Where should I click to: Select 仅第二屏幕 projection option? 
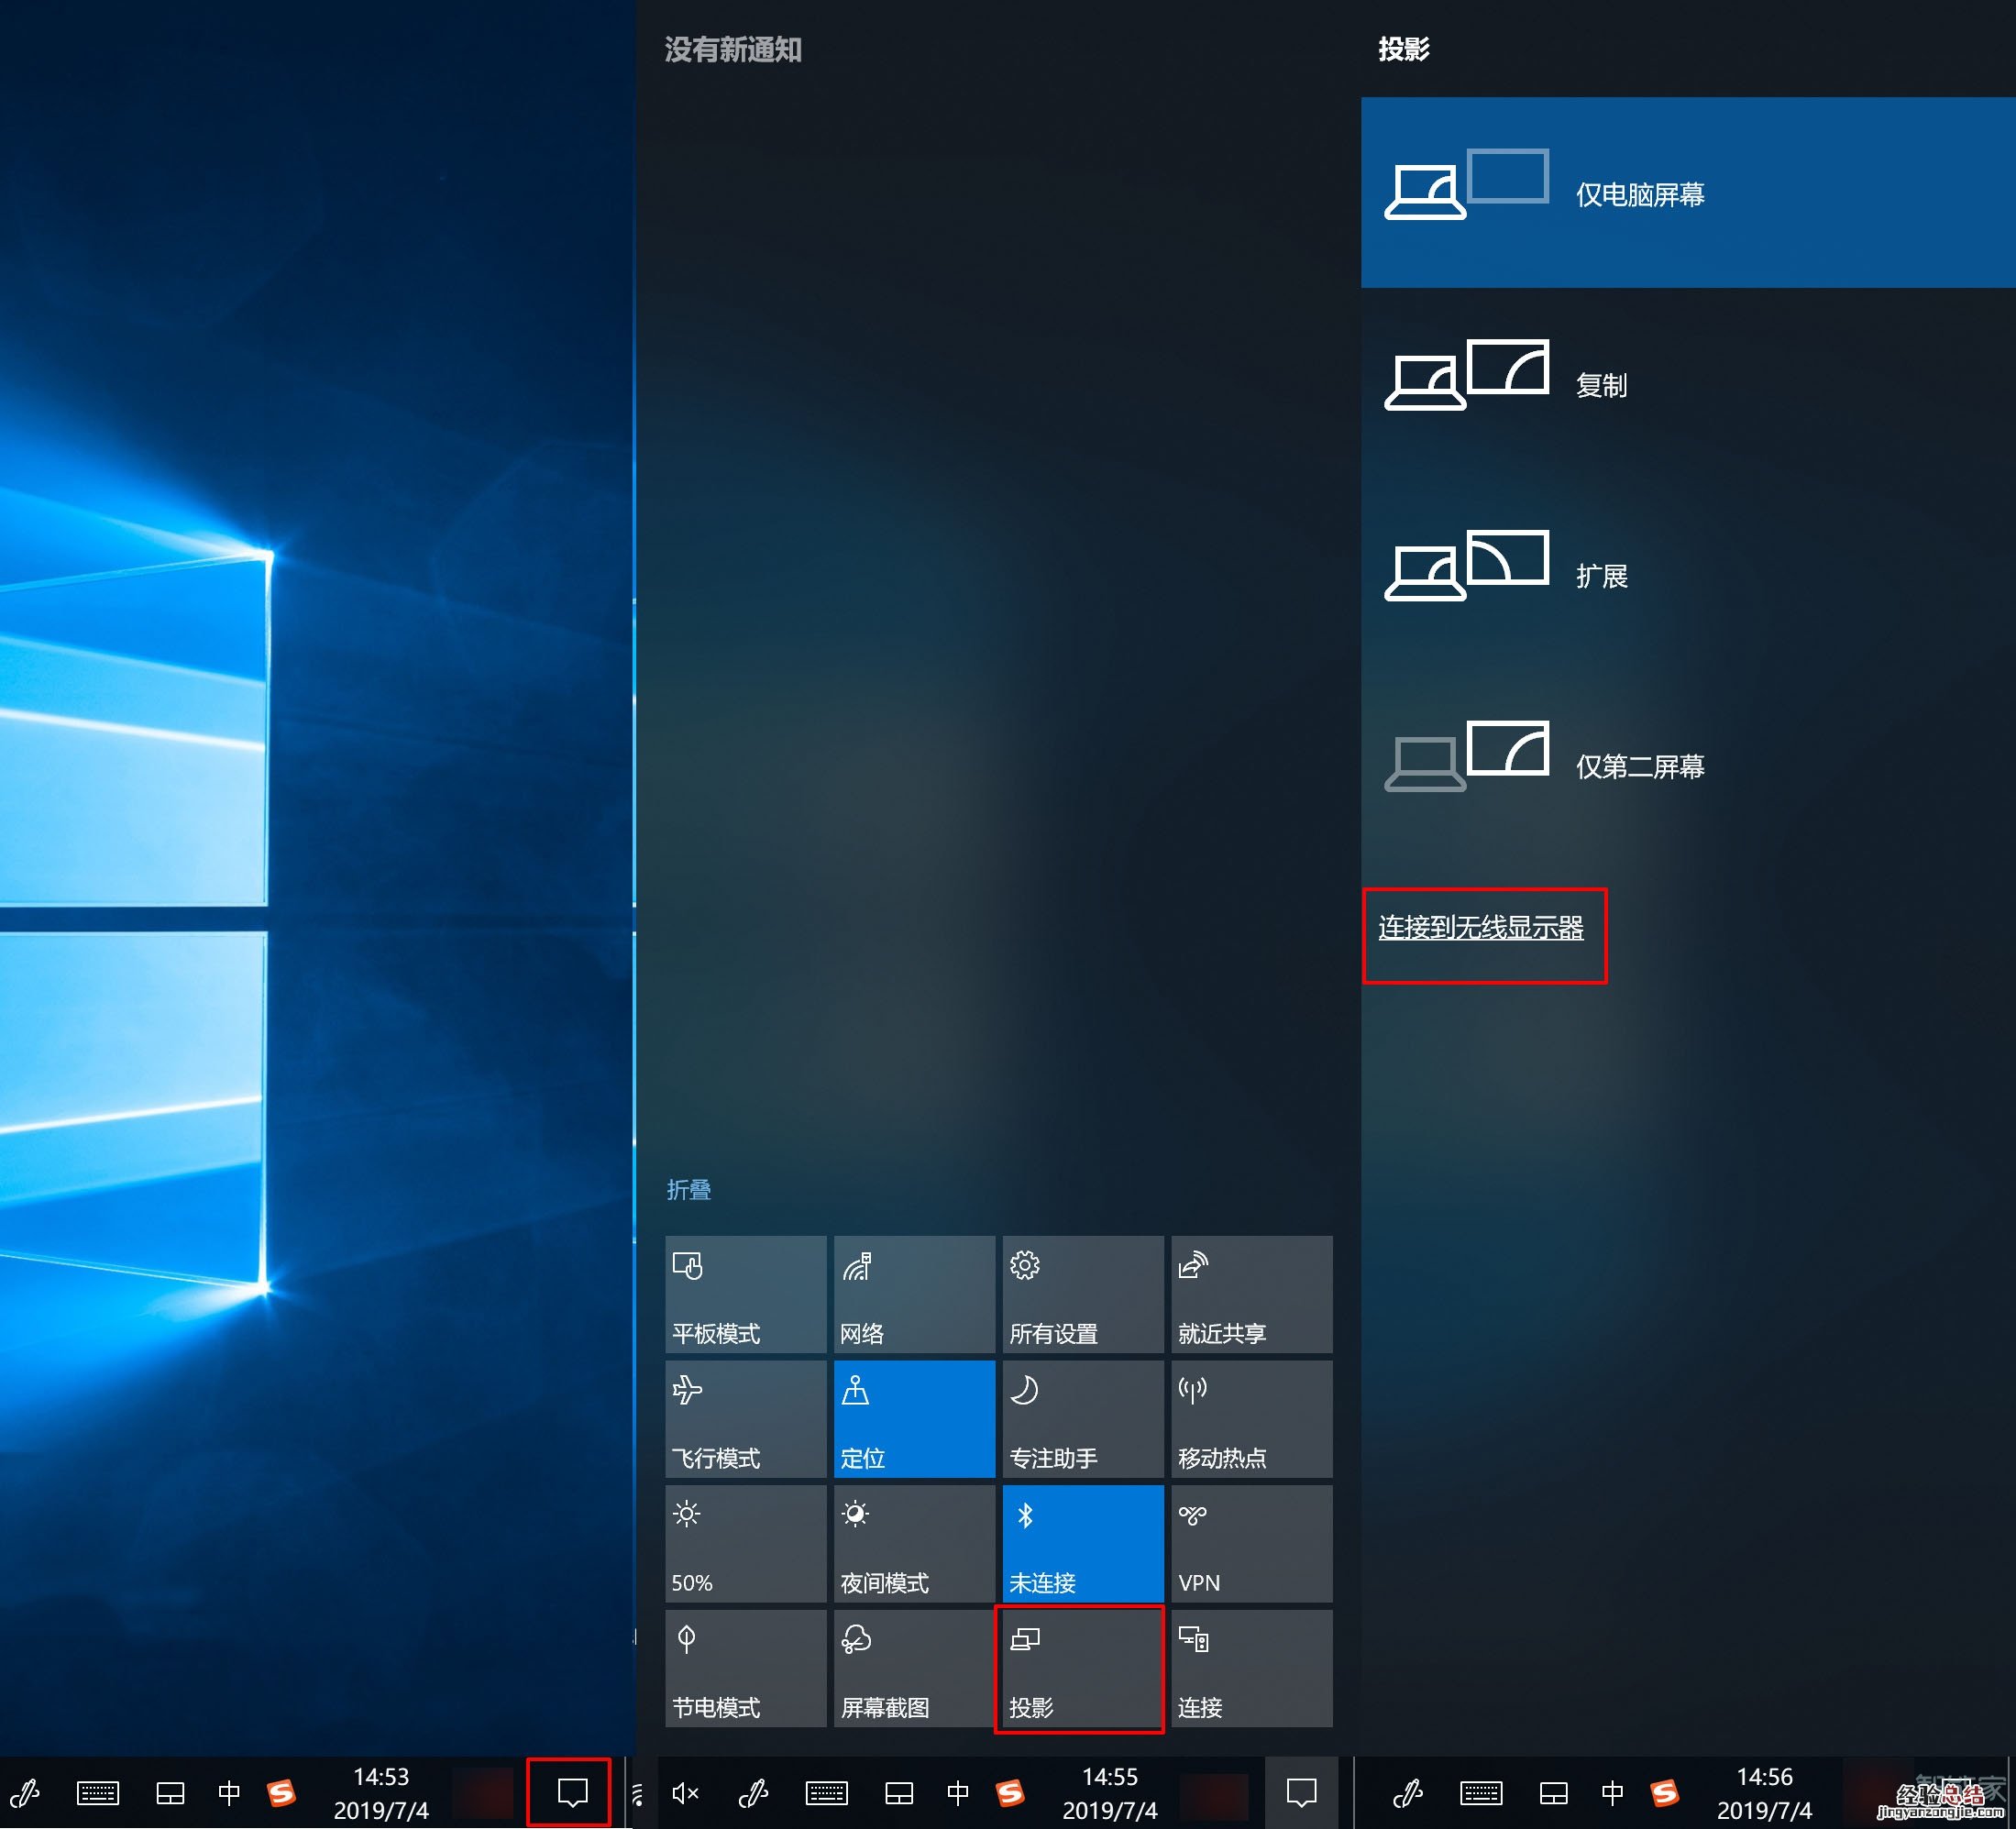[1638, 767]
